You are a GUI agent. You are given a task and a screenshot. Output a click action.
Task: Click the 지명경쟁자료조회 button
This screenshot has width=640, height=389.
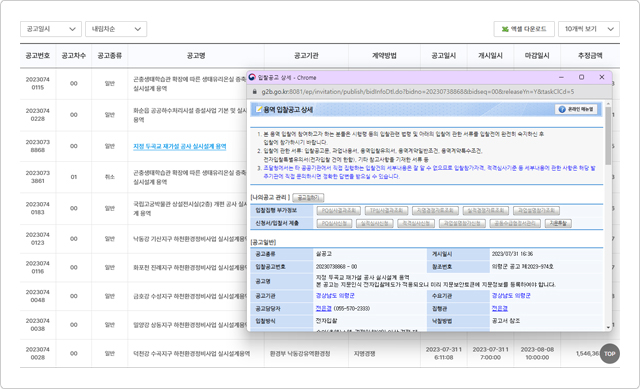tap(435, 211)
